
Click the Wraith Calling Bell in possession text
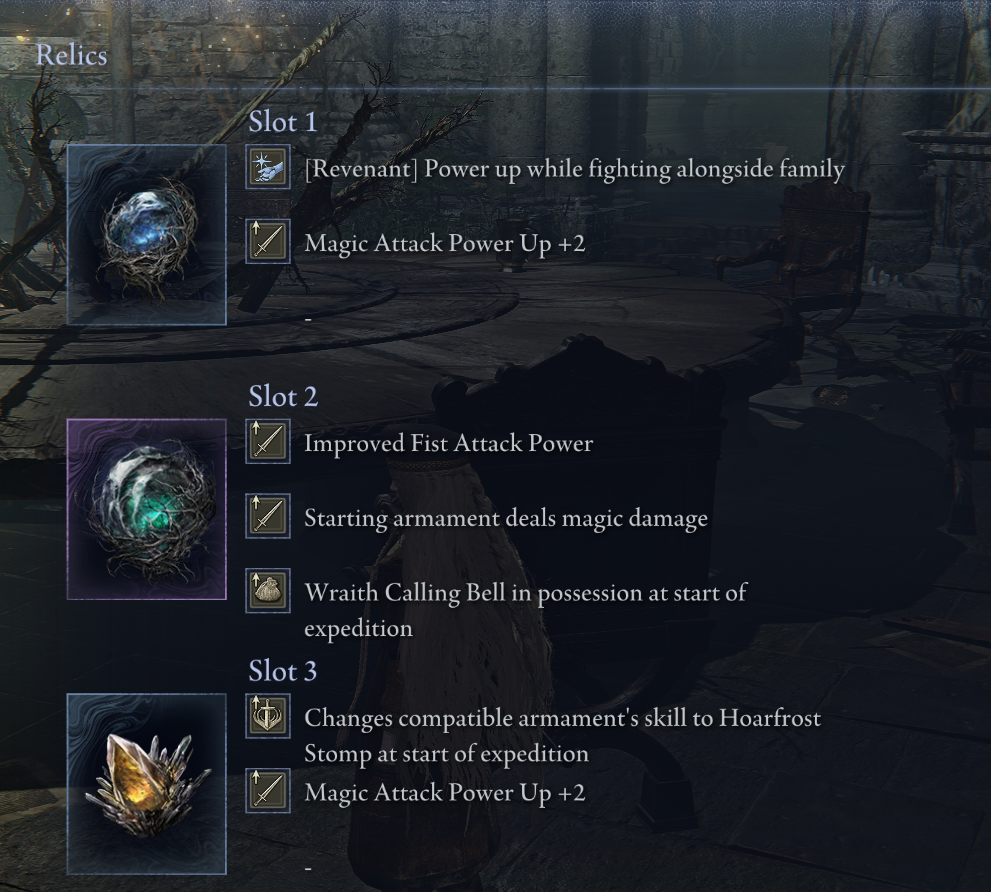click(525, 611)
